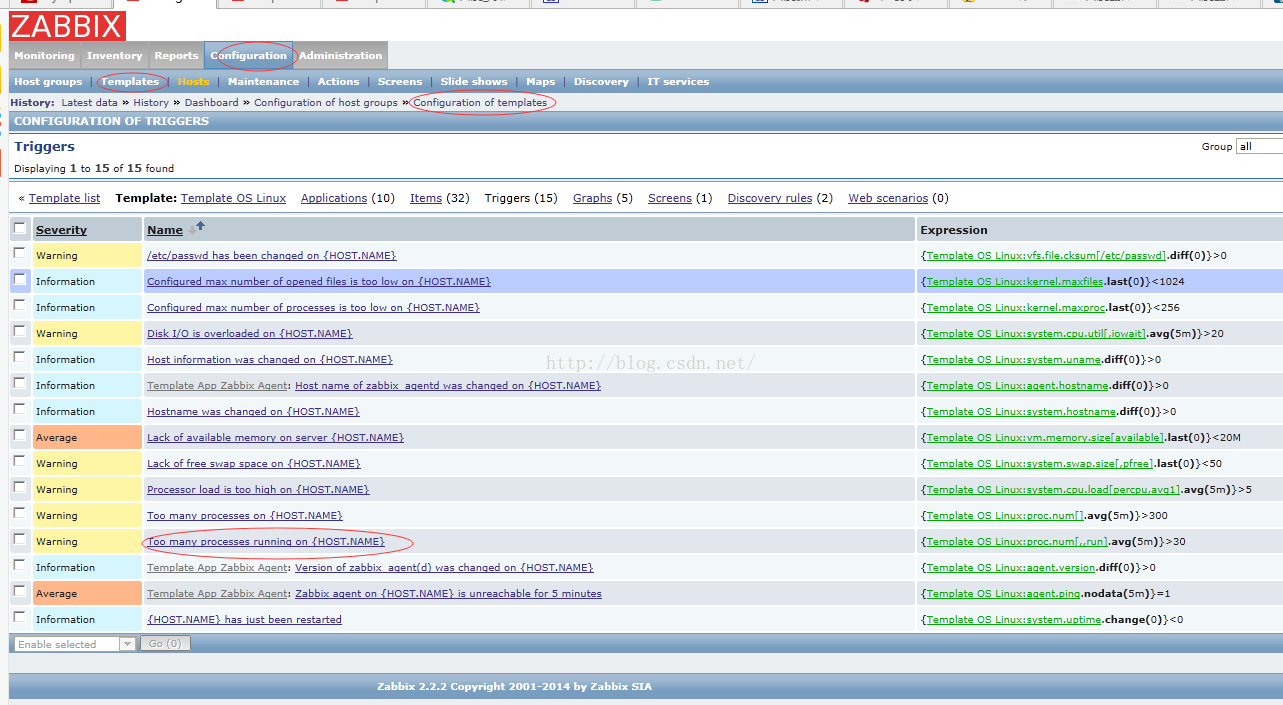Image resolution: width=1283 pixels, height=705 pixels.
Task: Click the Go (0) button
Action: pos(165,644)
